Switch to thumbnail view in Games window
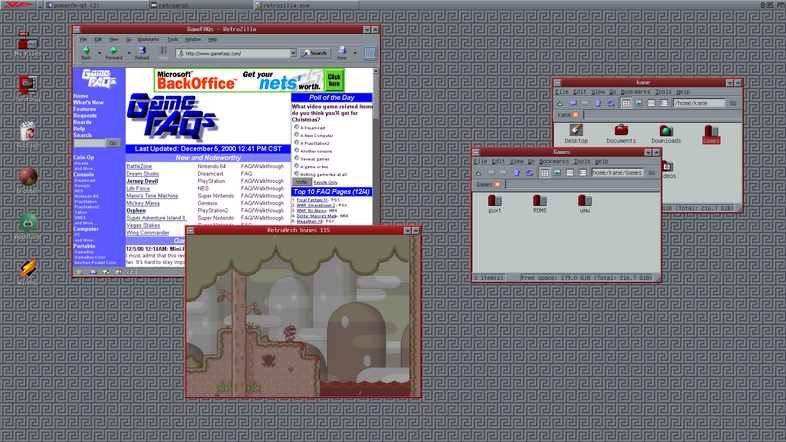Viewport: 786px width, 442px height. pyautogui.click(x=557, y=173)
